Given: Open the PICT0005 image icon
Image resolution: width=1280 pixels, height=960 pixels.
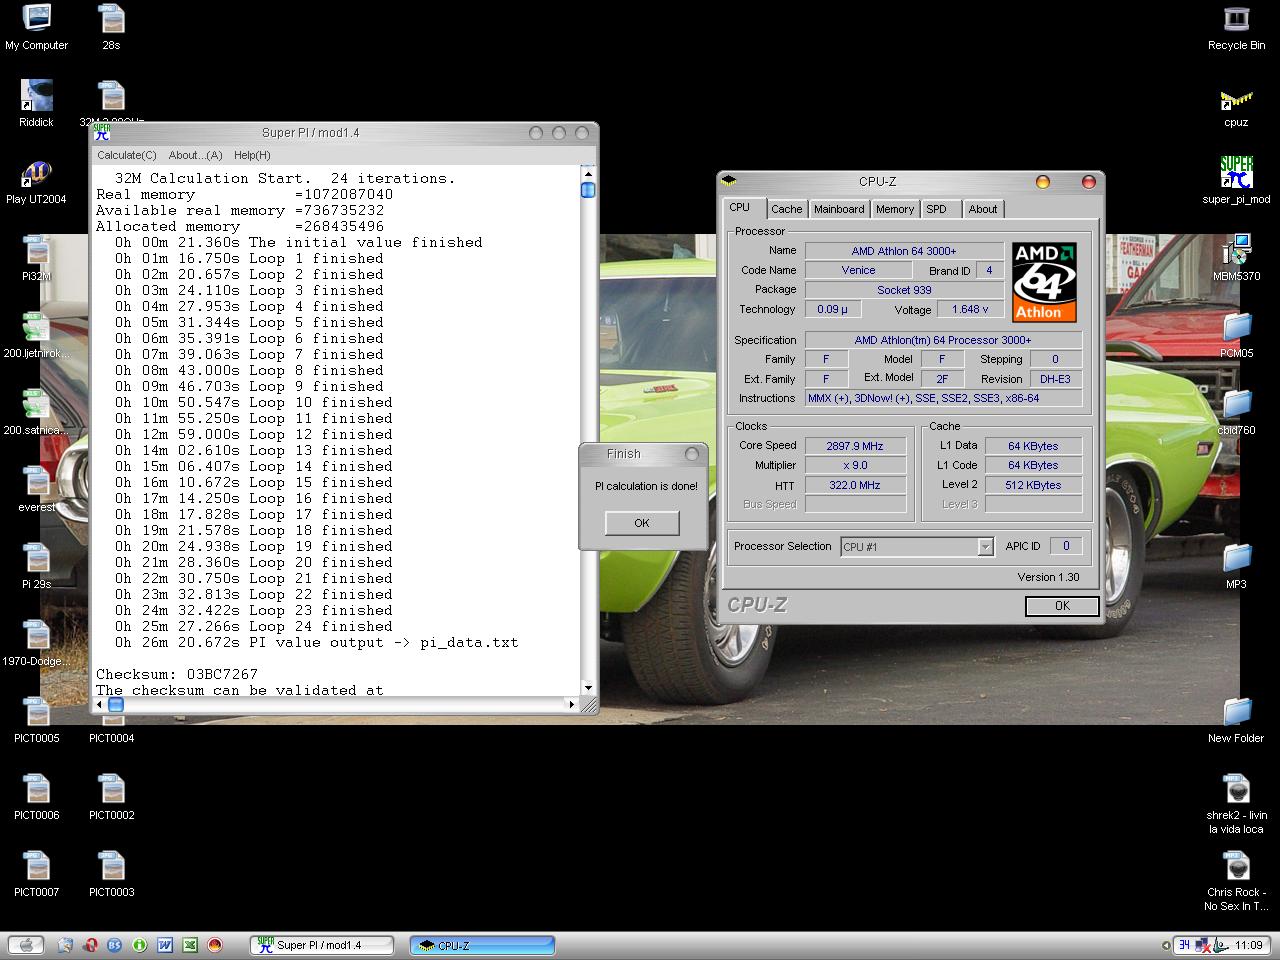Looking at the screenshot, I should coord(36,720).
